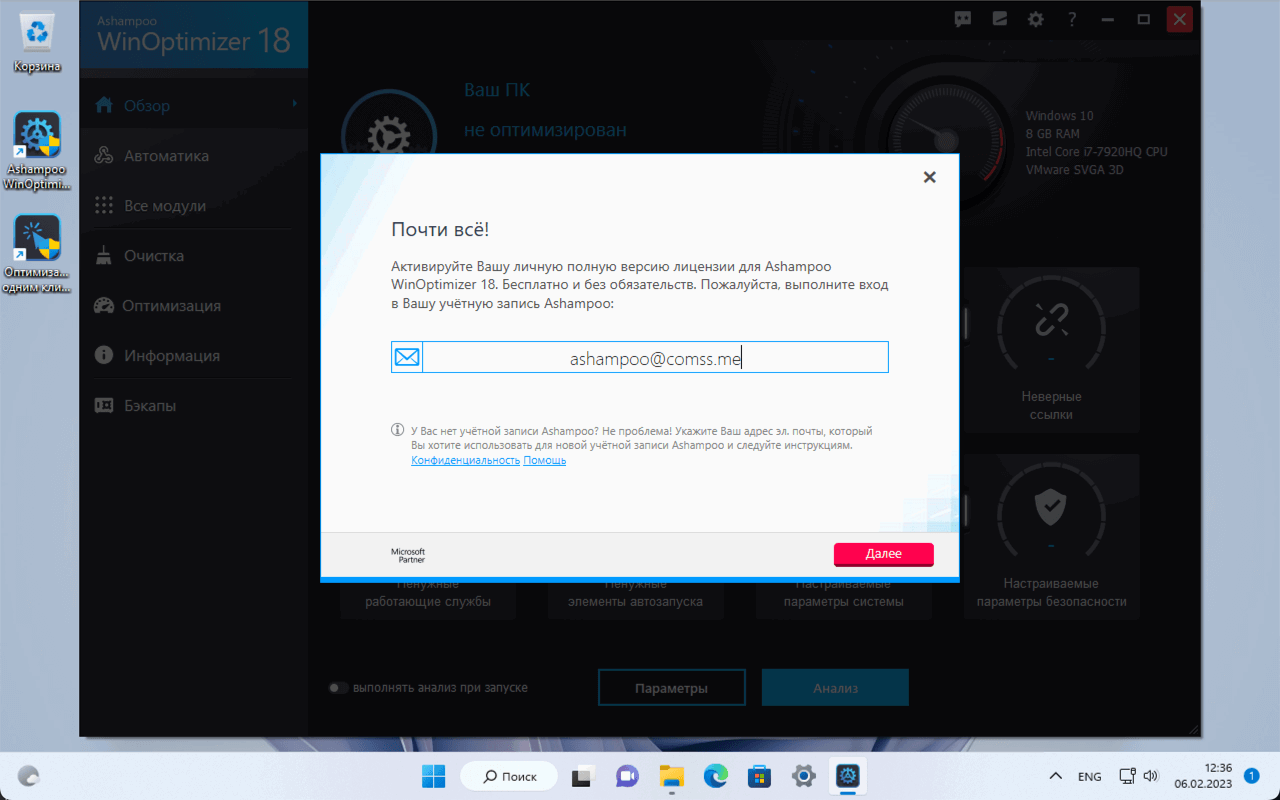This screenshot has width=1280, height=800.
Task: Open Task View from the taskbar
Action: pyautogui.click(x=582, y=776)
